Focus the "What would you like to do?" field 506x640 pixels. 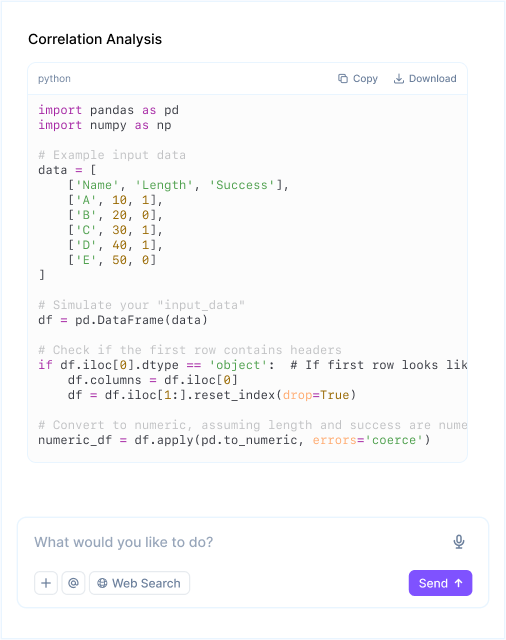[241, 542]
